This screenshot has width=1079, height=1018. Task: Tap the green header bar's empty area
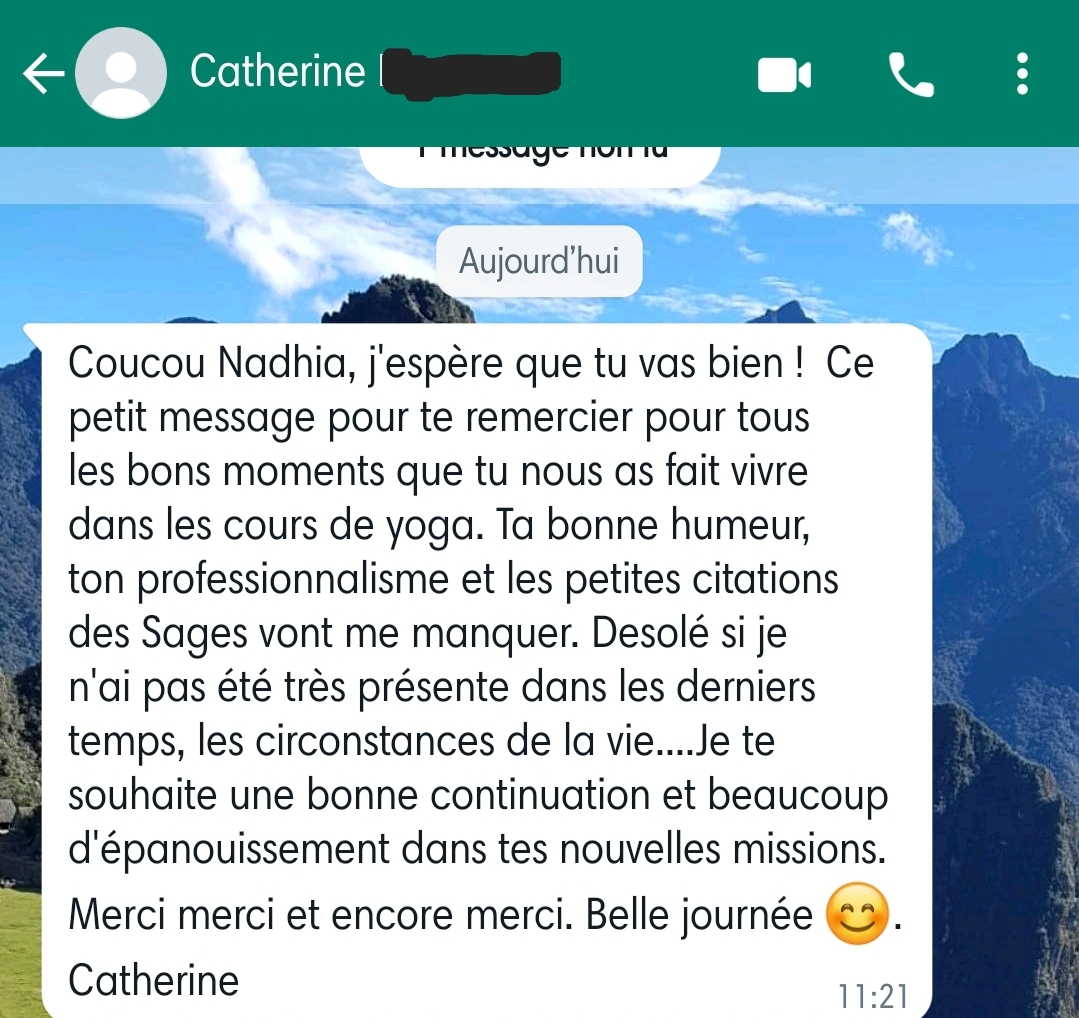657,74
